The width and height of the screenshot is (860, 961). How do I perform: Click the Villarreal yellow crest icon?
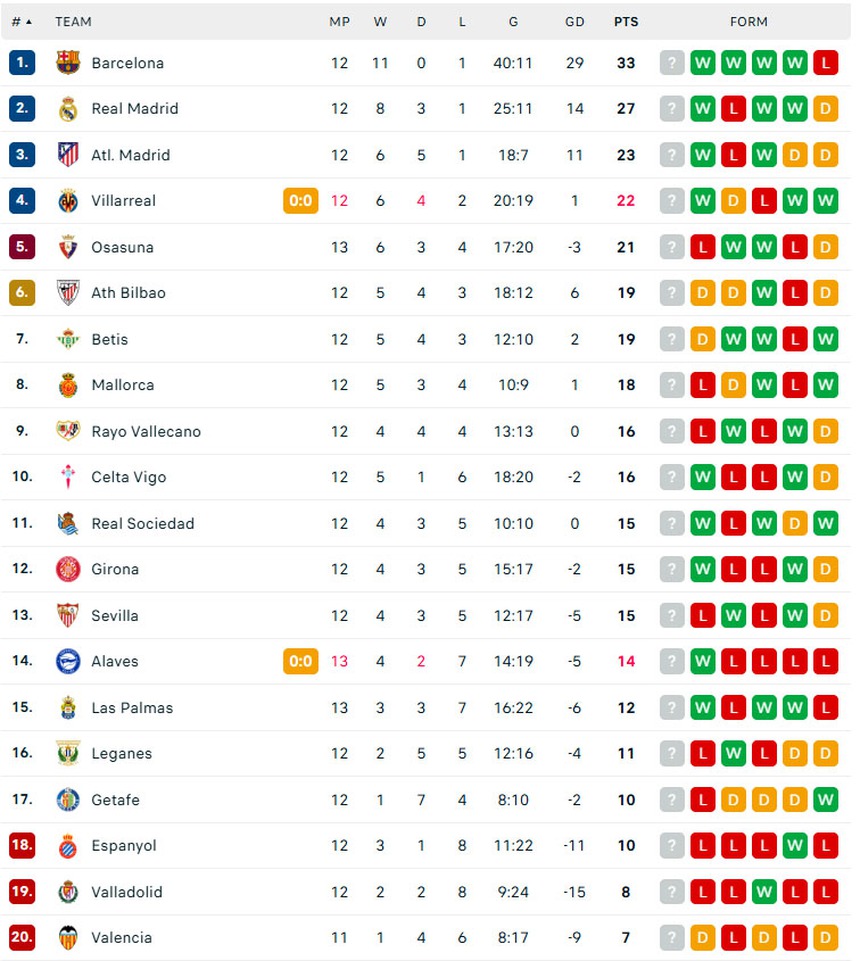(x=68, y=201)
